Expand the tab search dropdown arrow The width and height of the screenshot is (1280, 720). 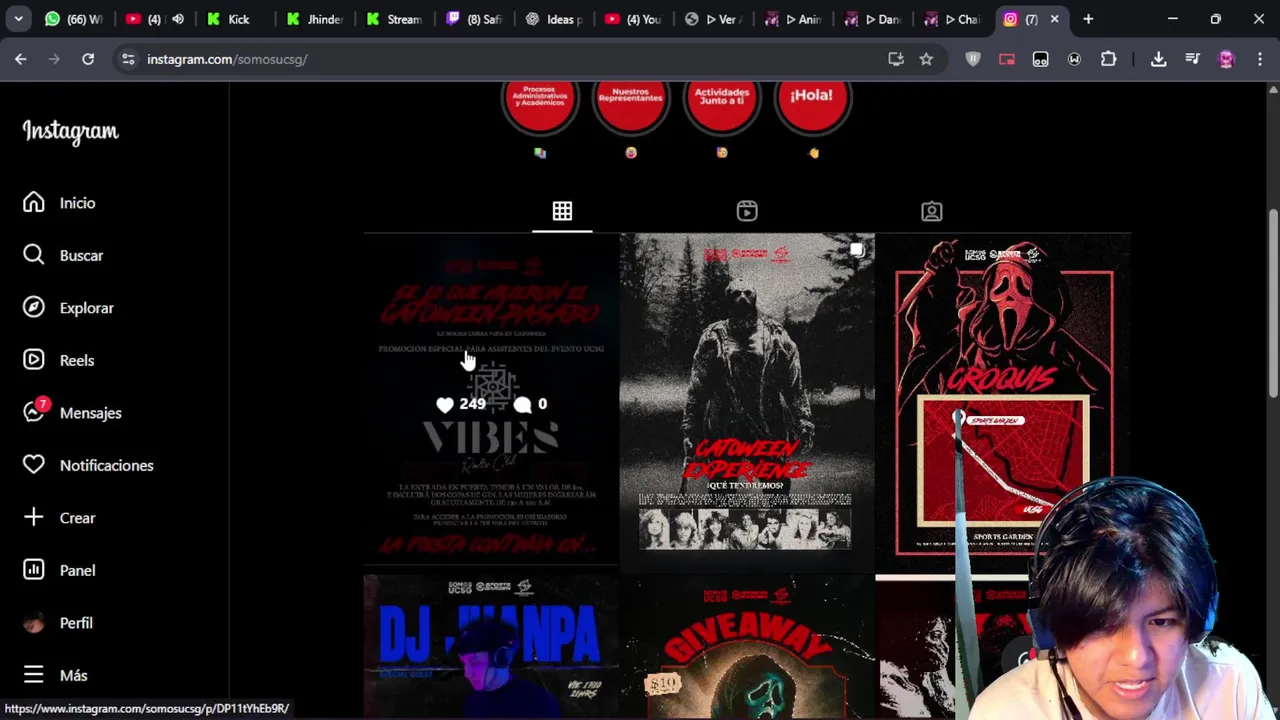coord(18,19)
